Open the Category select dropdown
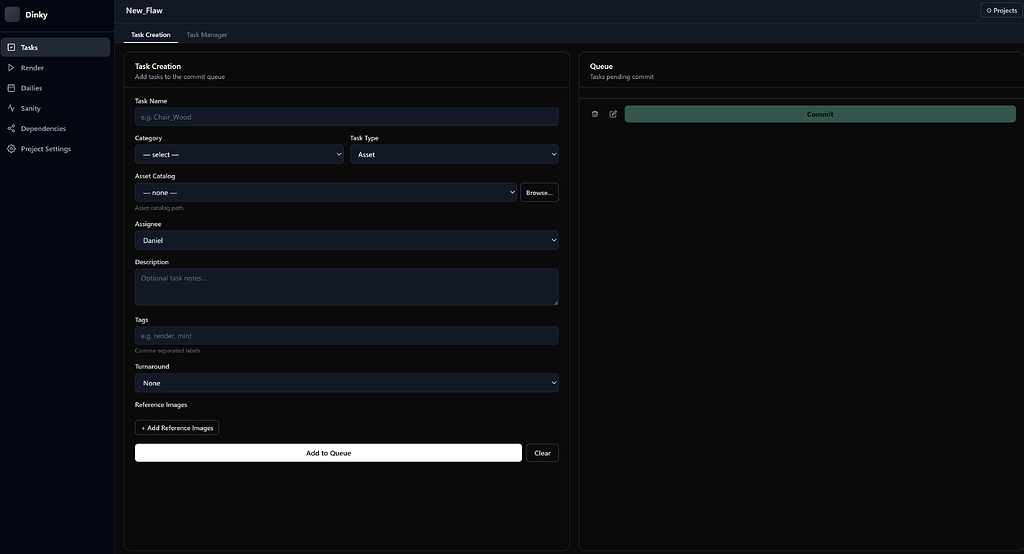Screen dimensions: 1024x554 (239, 154)
